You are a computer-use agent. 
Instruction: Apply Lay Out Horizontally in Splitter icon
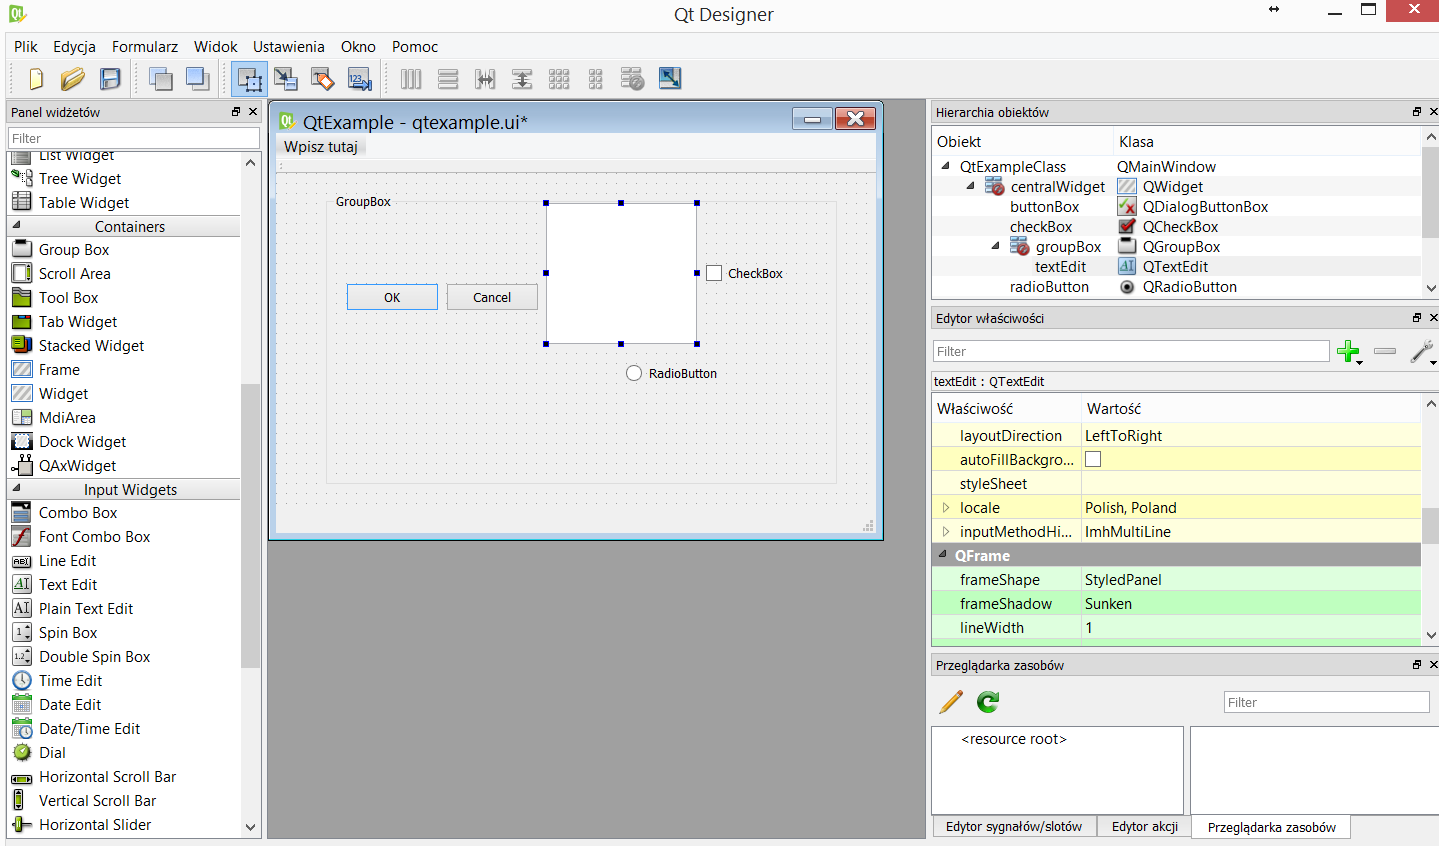pos(485,79)
